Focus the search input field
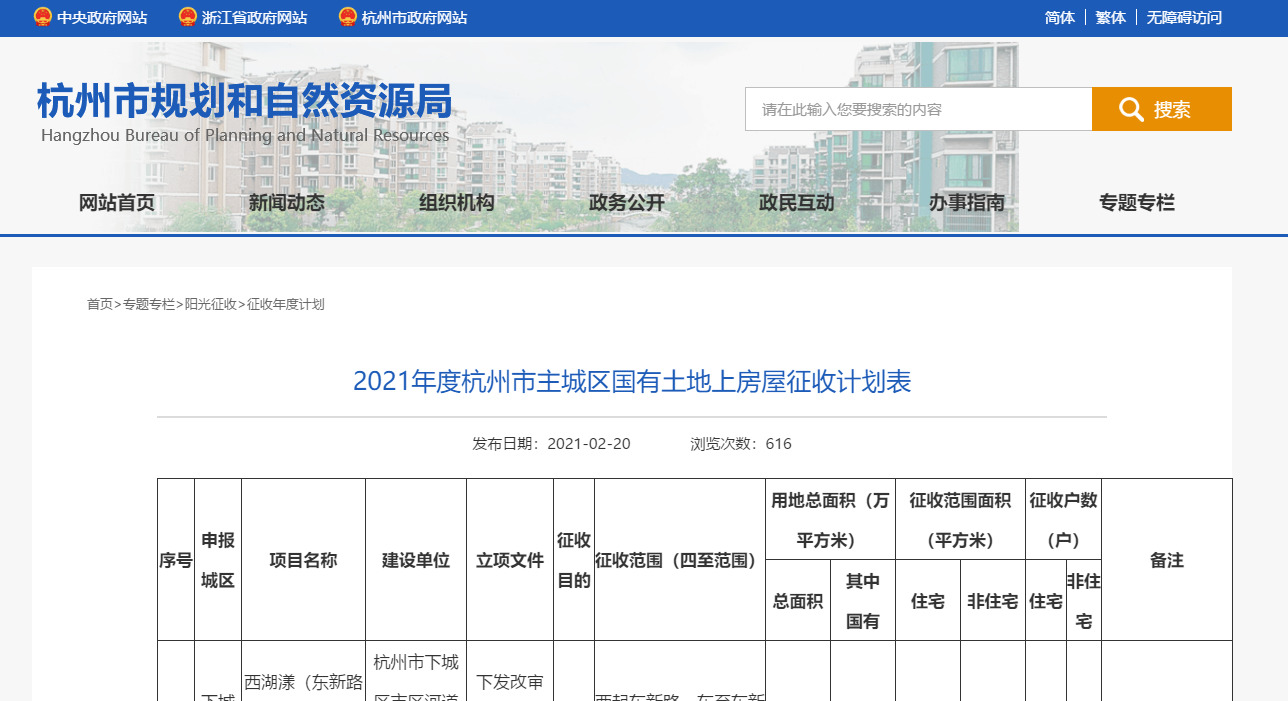1288x701 pixels. point(918,109)
